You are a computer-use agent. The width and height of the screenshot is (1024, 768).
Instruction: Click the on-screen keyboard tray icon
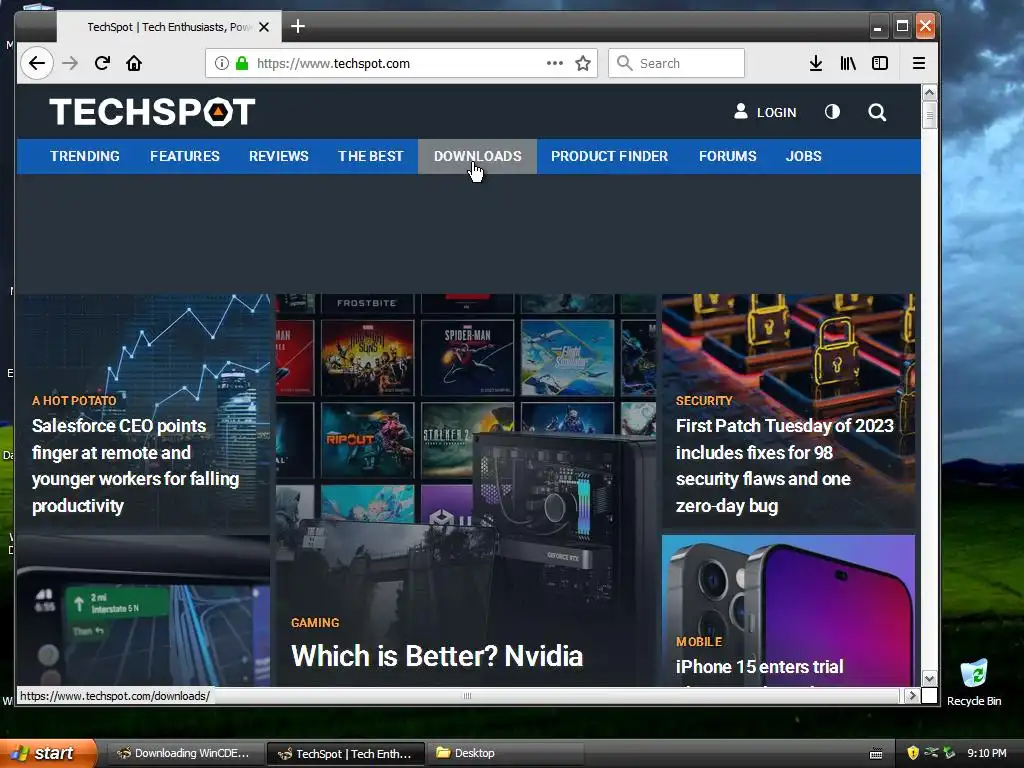pos(876,754)
